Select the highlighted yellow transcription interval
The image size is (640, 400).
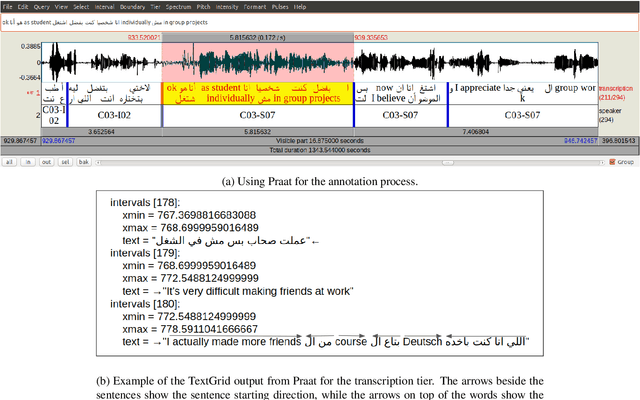257,93
